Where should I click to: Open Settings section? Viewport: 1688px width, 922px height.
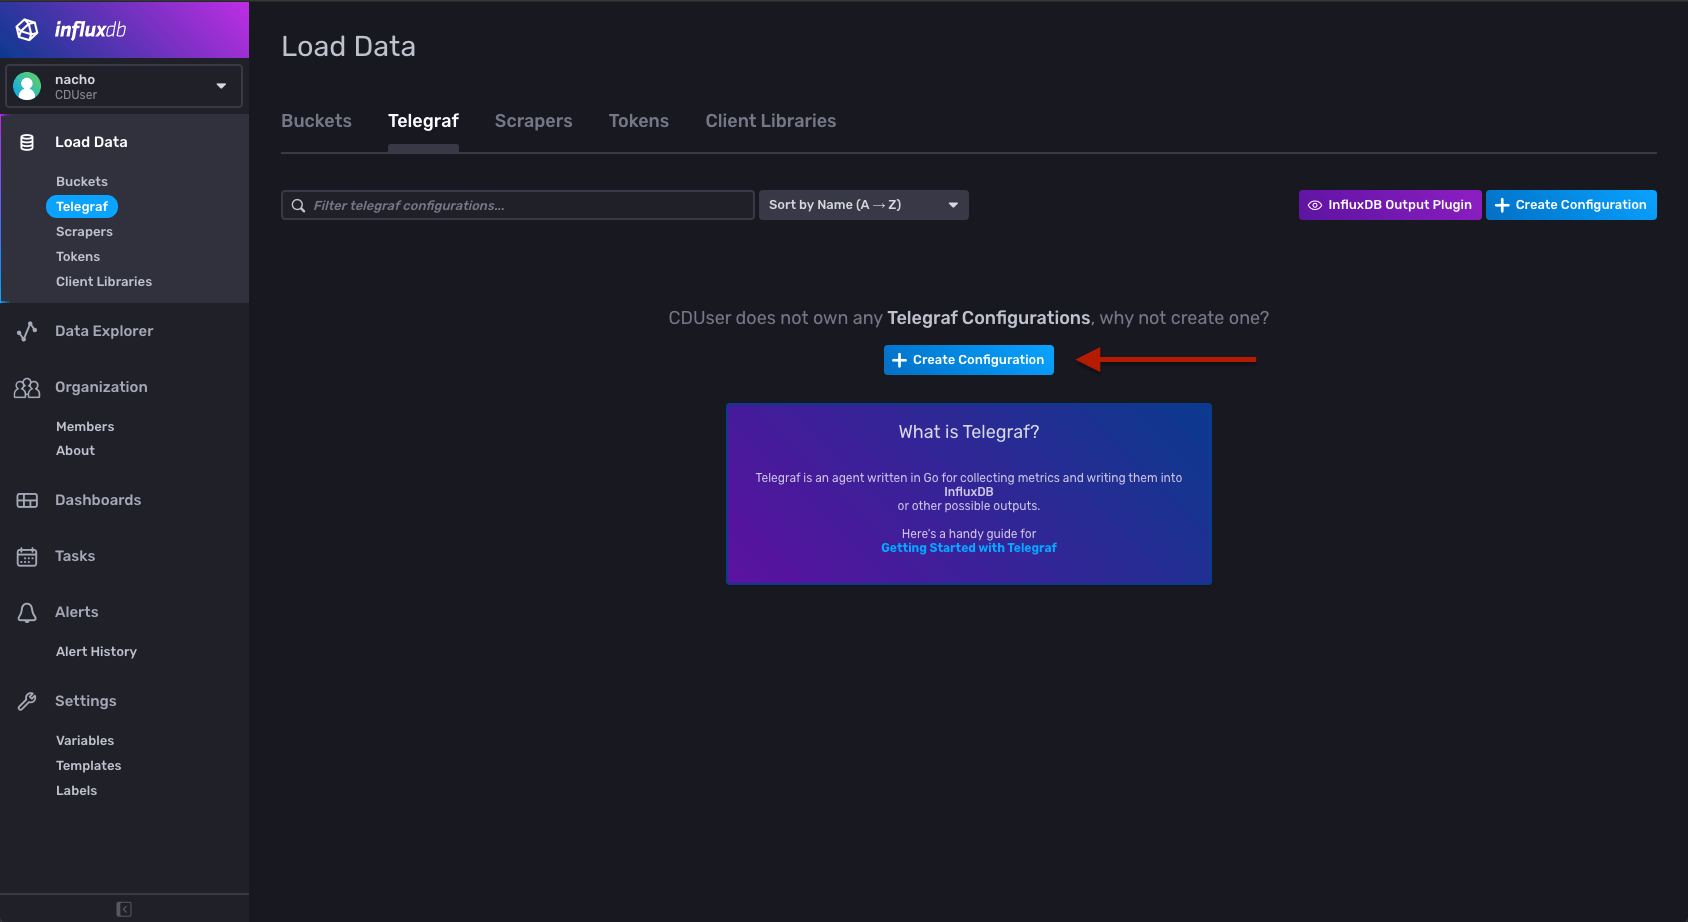coord(86,701)
